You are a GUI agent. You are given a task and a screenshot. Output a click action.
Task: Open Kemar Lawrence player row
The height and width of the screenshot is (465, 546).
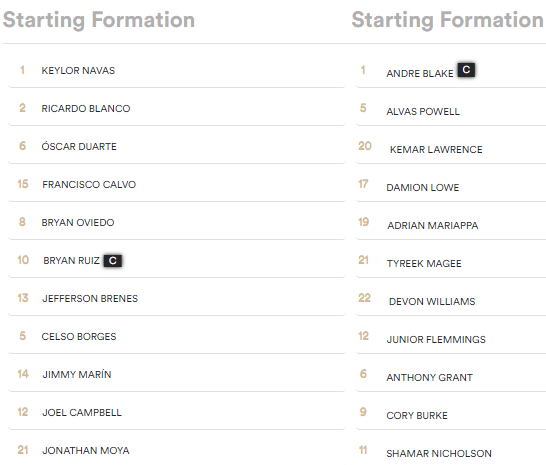pos(451,147)
